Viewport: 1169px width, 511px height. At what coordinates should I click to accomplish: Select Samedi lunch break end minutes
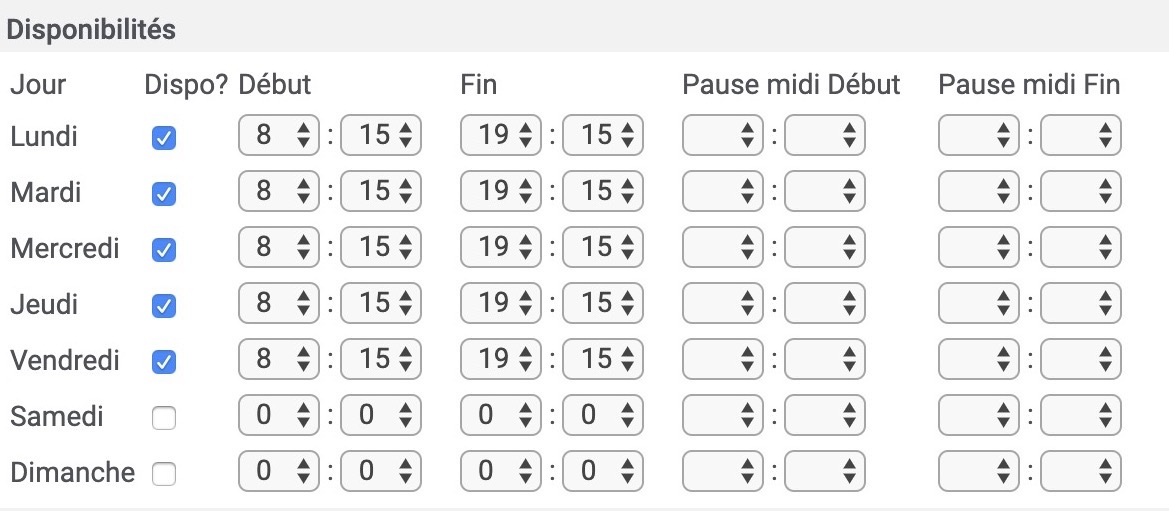(x=1080, y=415)
